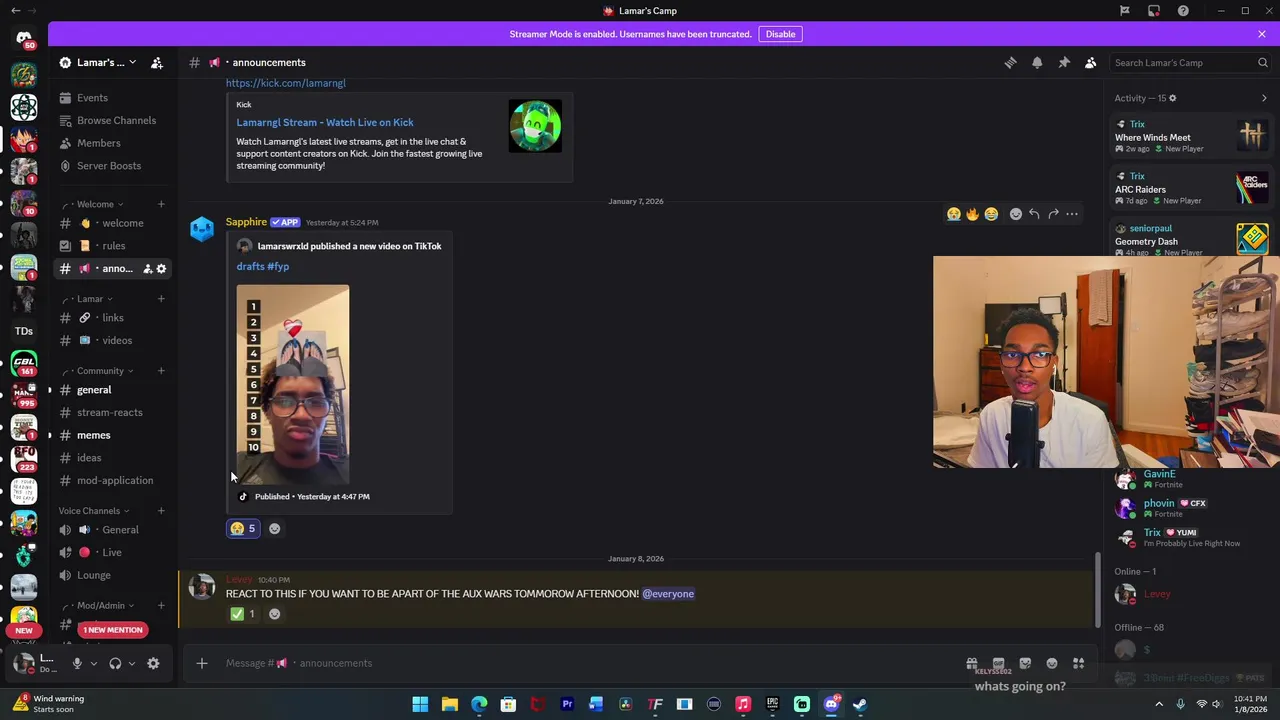React with the crying emoji on hover bar
The image size is (1280, 720).
[953, 214]
